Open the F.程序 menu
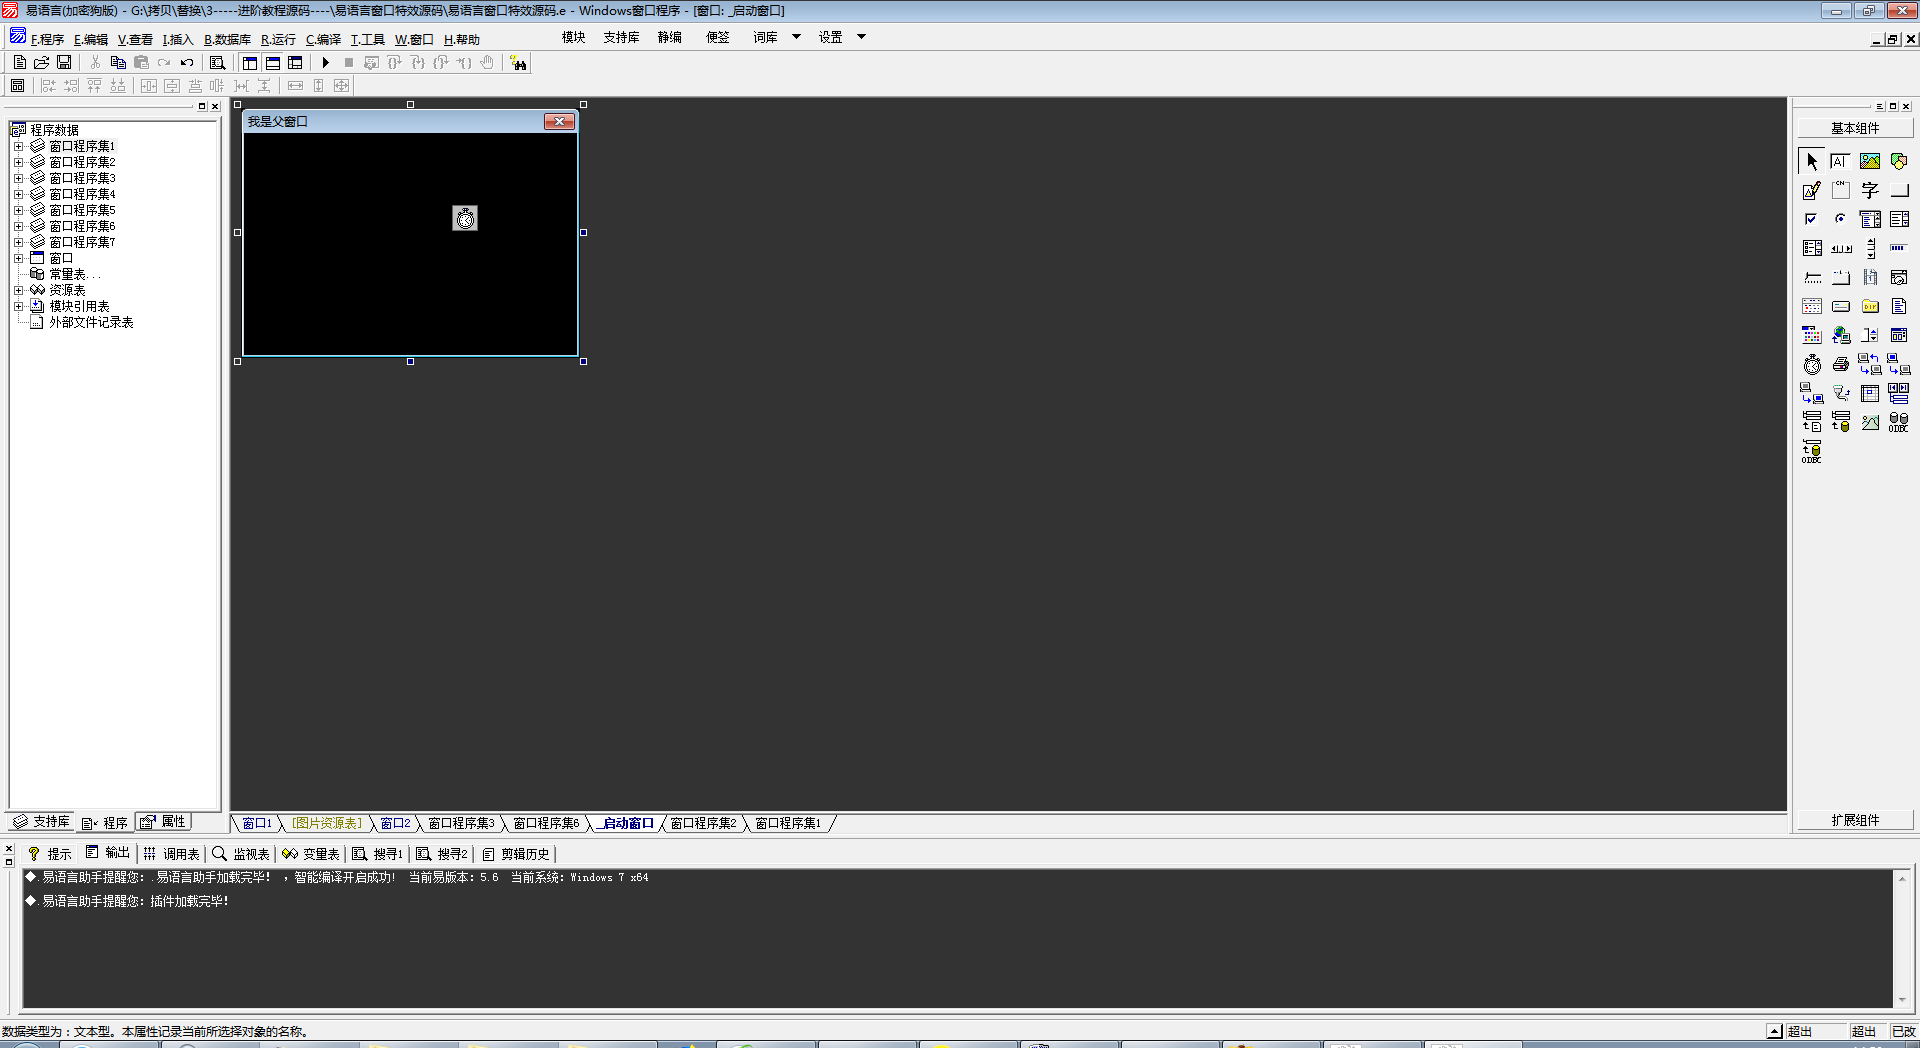Viewport: 1920px width, 1048px height. [47, 40]
